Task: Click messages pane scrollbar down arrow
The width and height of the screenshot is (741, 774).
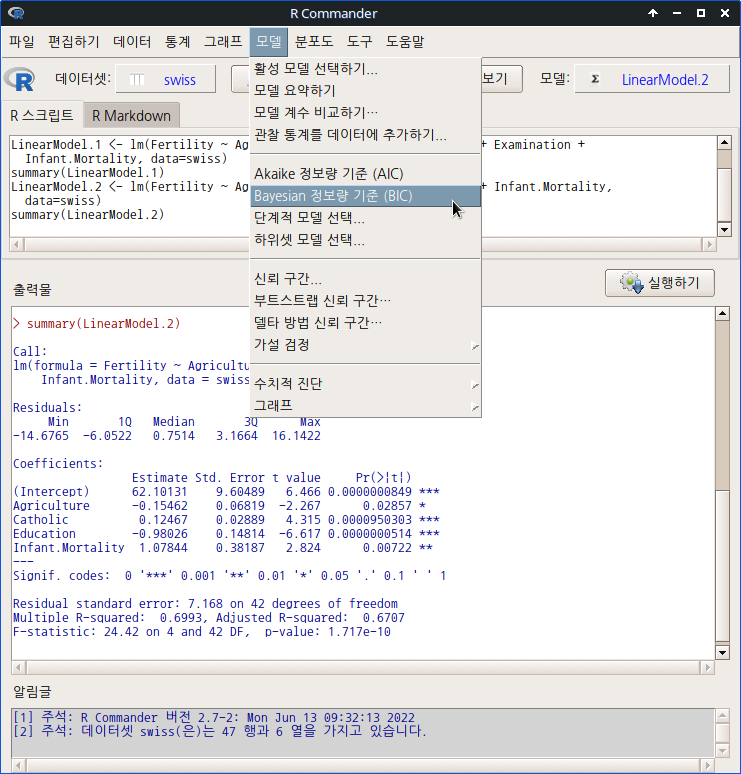Action: coord(722,751)
